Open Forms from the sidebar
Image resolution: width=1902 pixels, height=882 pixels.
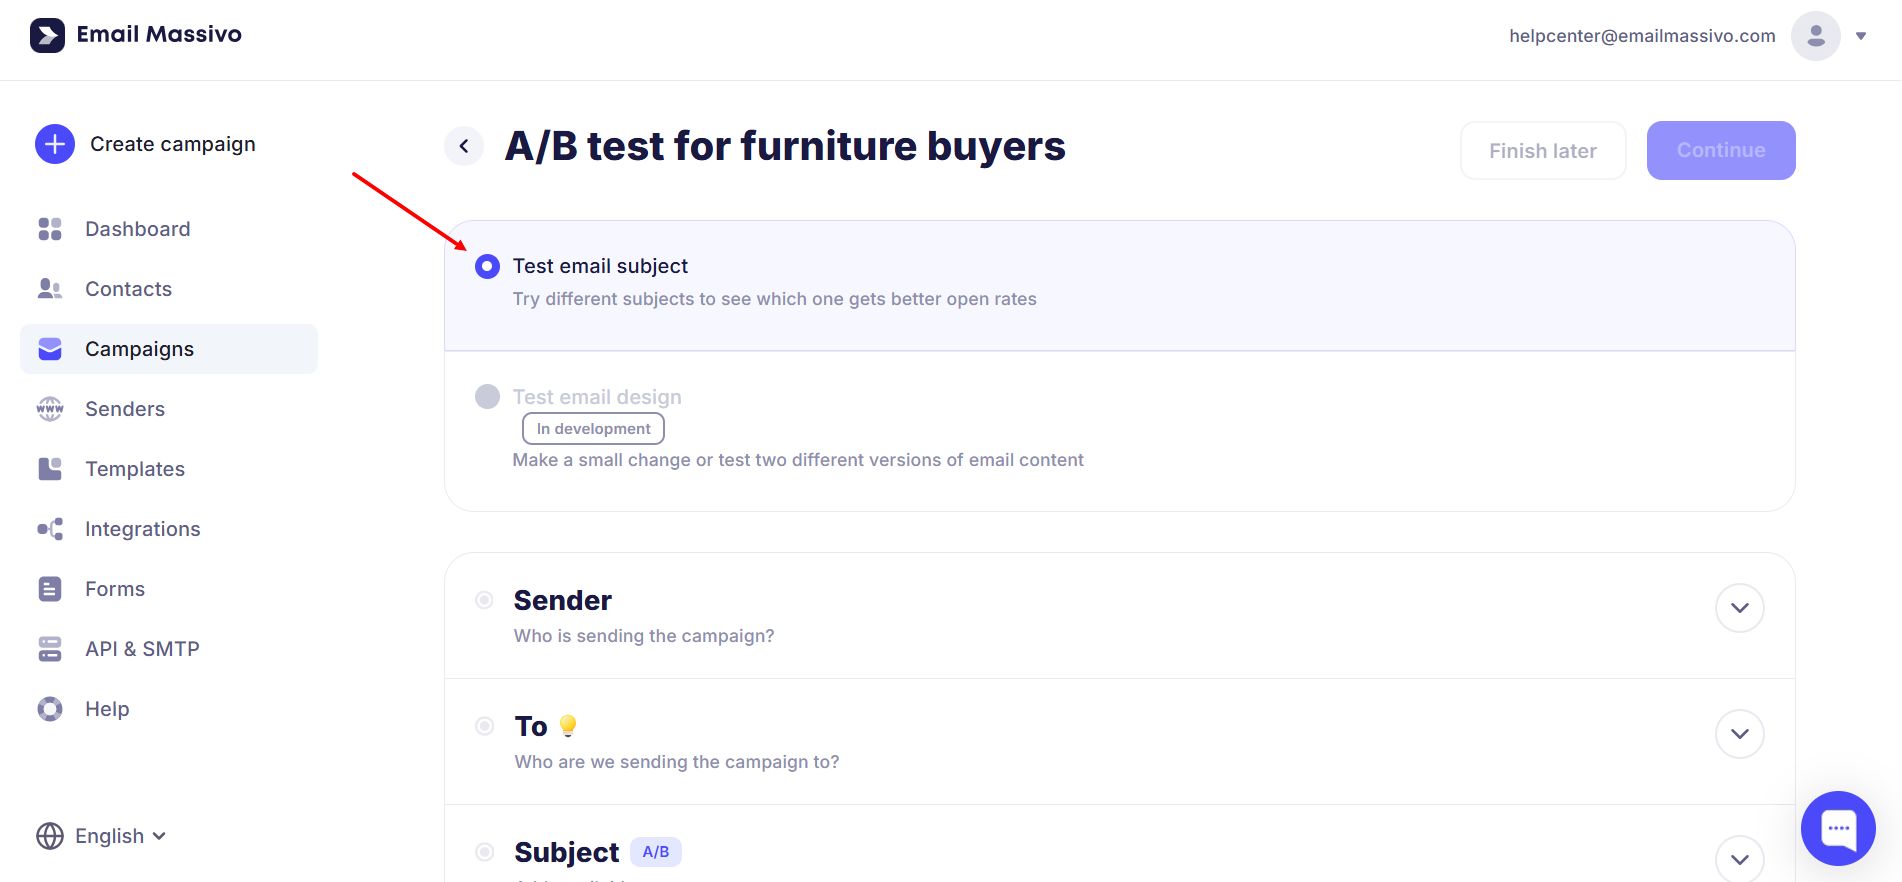point(115,589)
